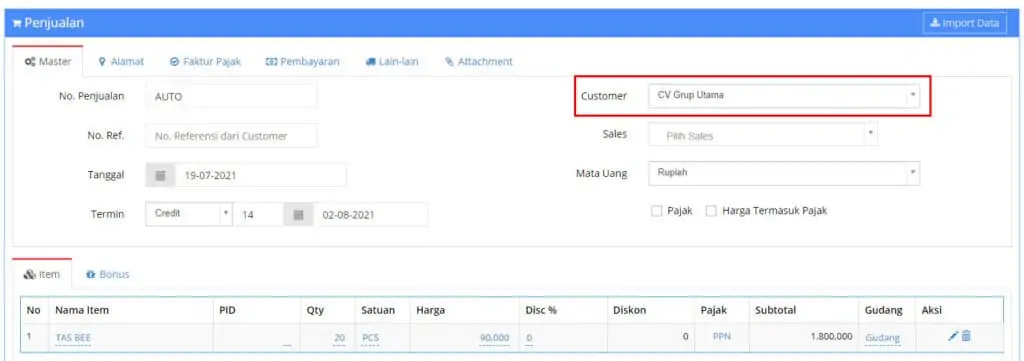This screenshot has height=361, width=1024.
Task: Open the Termin Credit dropdown
Action: (x=188, y=214)
